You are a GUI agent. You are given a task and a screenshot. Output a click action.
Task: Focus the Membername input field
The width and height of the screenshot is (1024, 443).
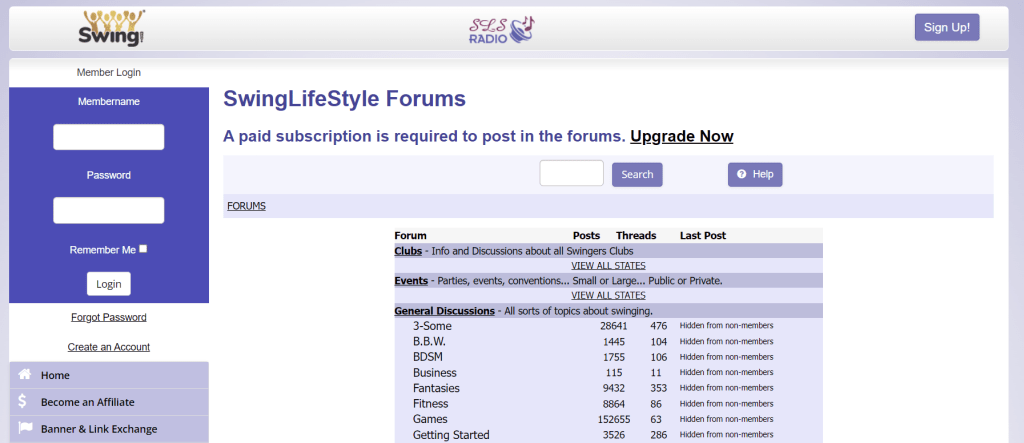[108, 137]
